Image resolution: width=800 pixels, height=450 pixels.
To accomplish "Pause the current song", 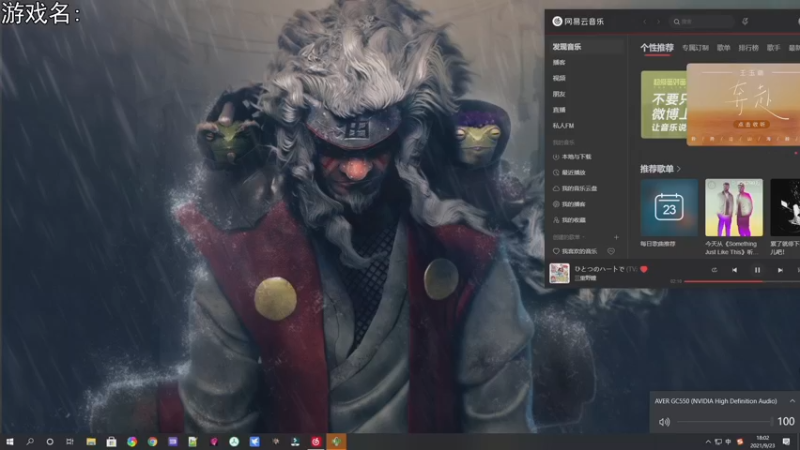I will pos(757,270).
